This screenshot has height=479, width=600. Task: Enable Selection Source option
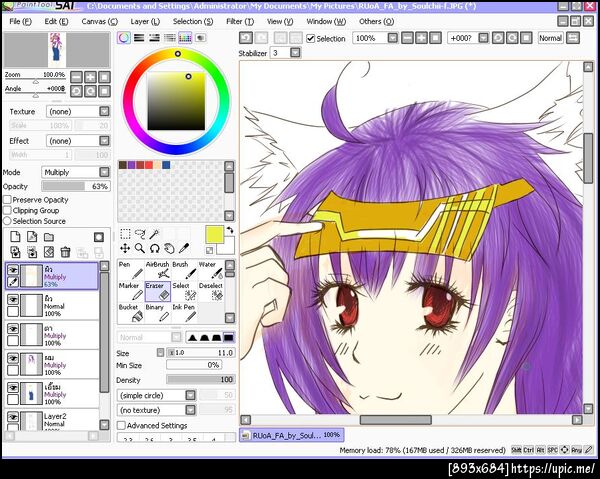7,221
